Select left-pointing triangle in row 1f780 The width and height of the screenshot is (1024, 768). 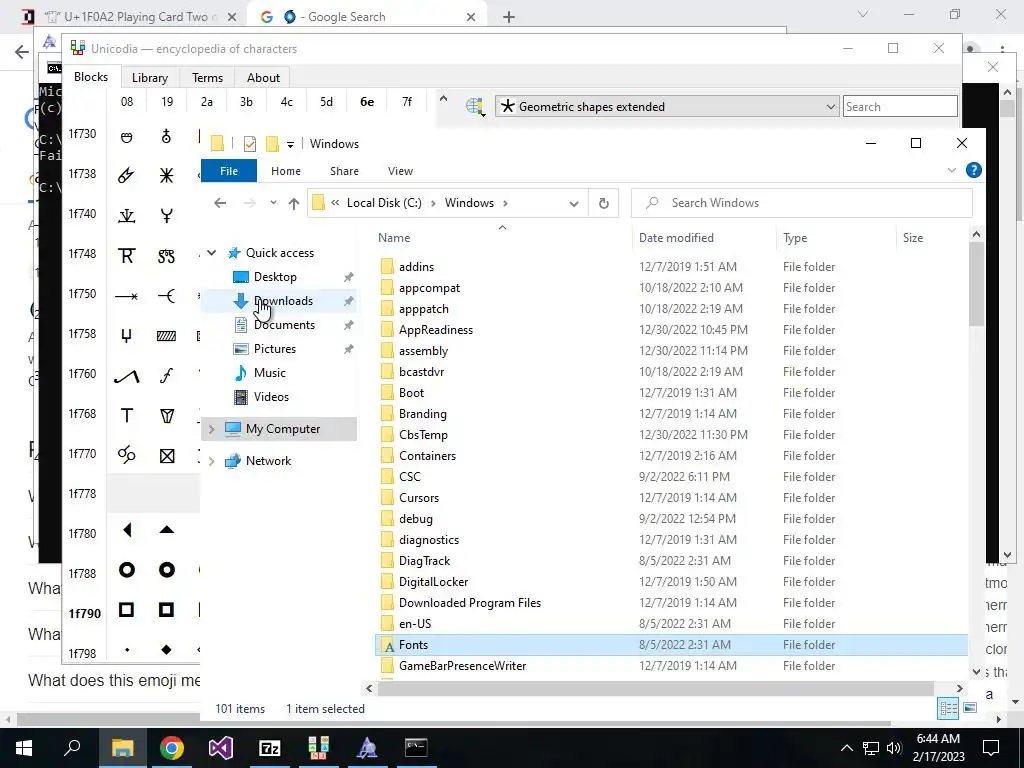click(x=127, y=530)
